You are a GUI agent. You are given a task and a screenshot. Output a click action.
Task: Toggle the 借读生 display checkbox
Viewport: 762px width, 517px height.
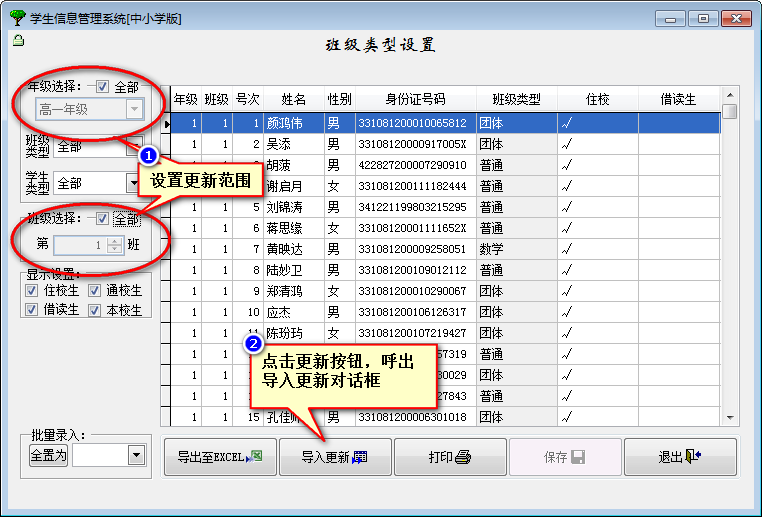33,310
